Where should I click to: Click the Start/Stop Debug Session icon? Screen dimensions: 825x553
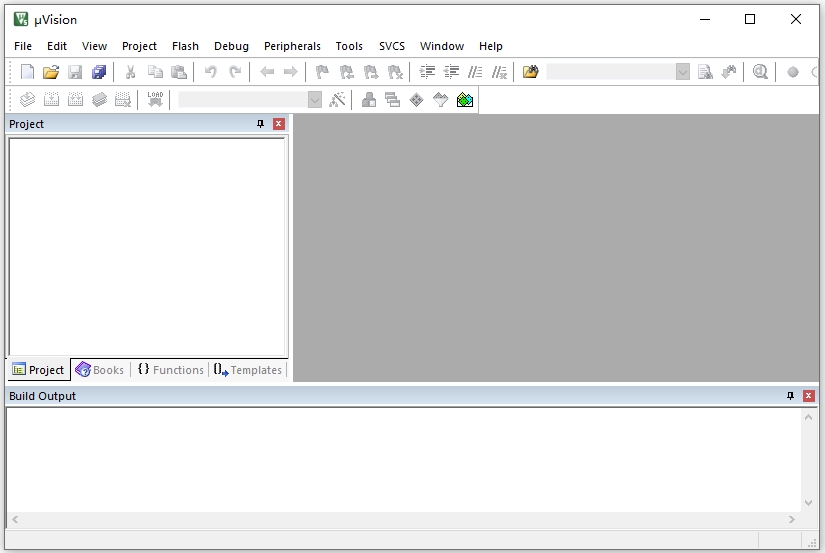click(x=760, y=72)
